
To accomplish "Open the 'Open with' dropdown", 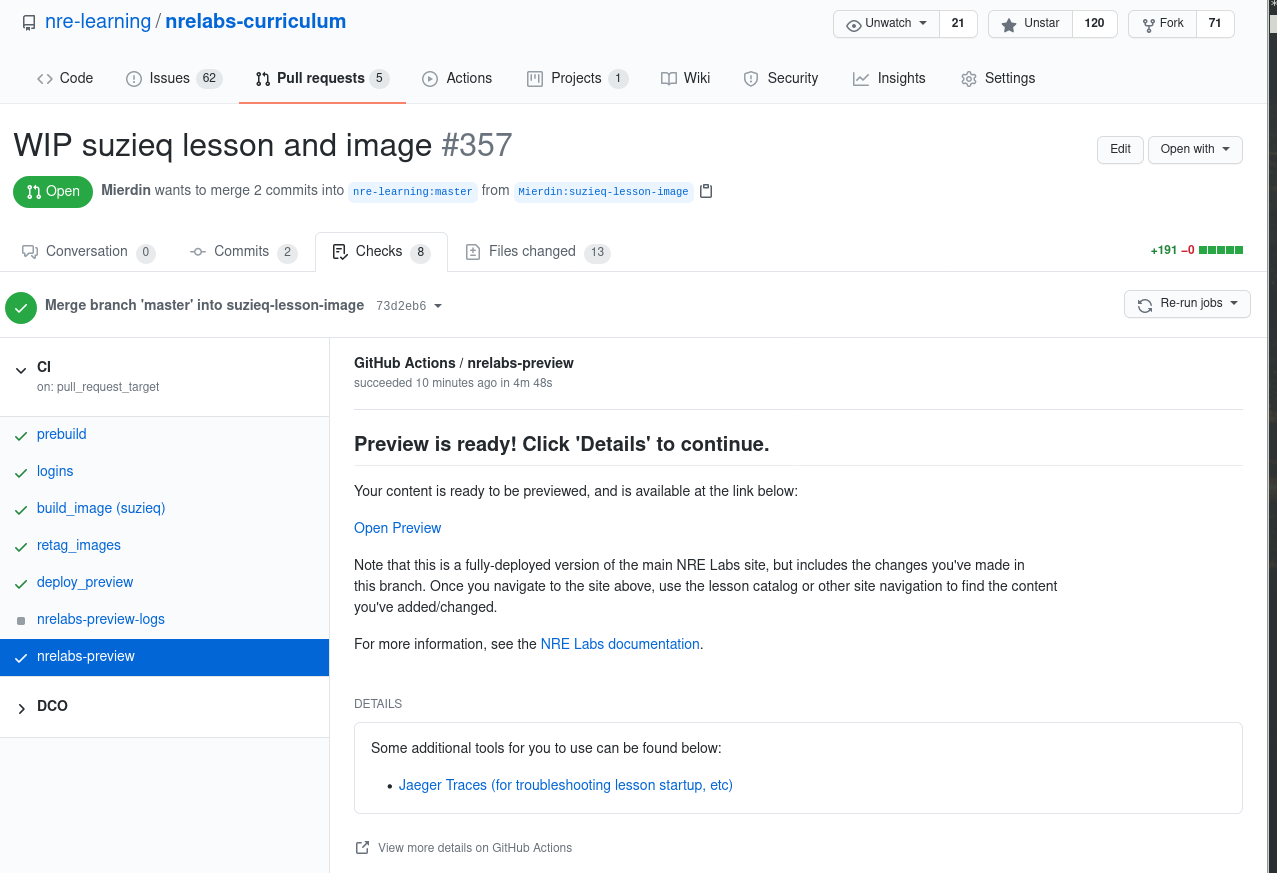I will coord(1195,150).
